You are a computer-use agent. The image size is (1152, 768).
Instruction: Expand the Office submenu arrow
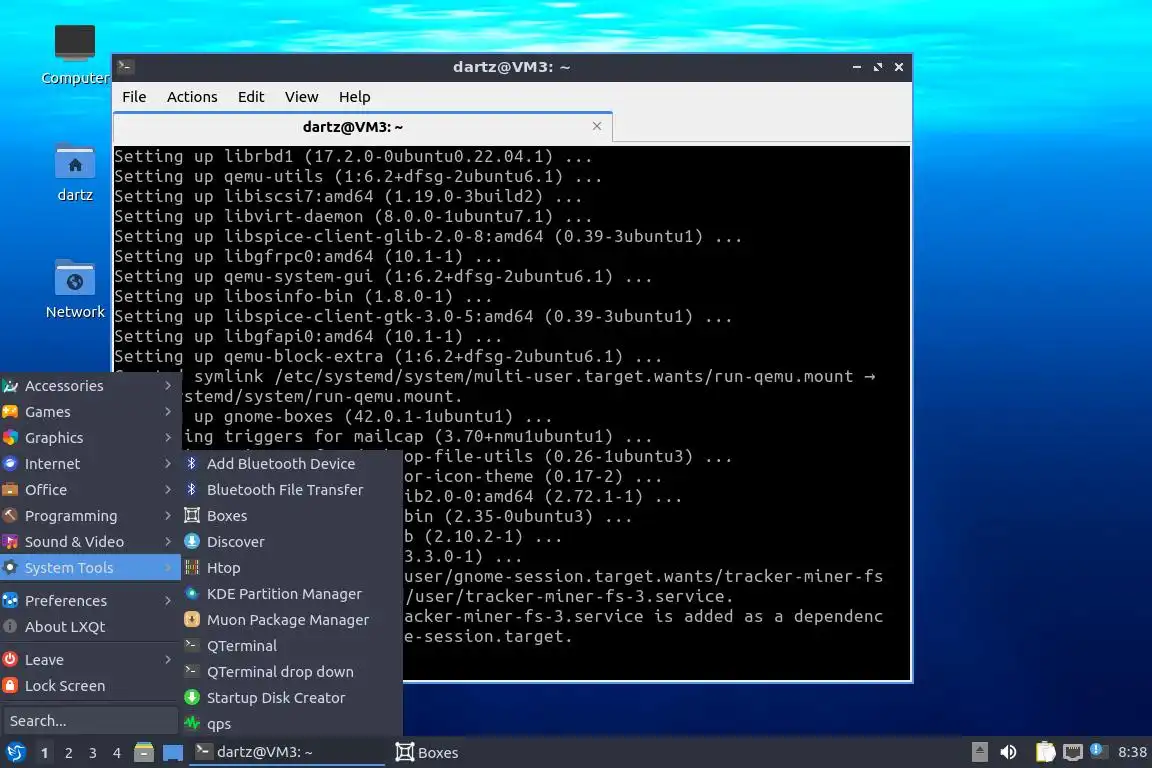pos(168,489)
